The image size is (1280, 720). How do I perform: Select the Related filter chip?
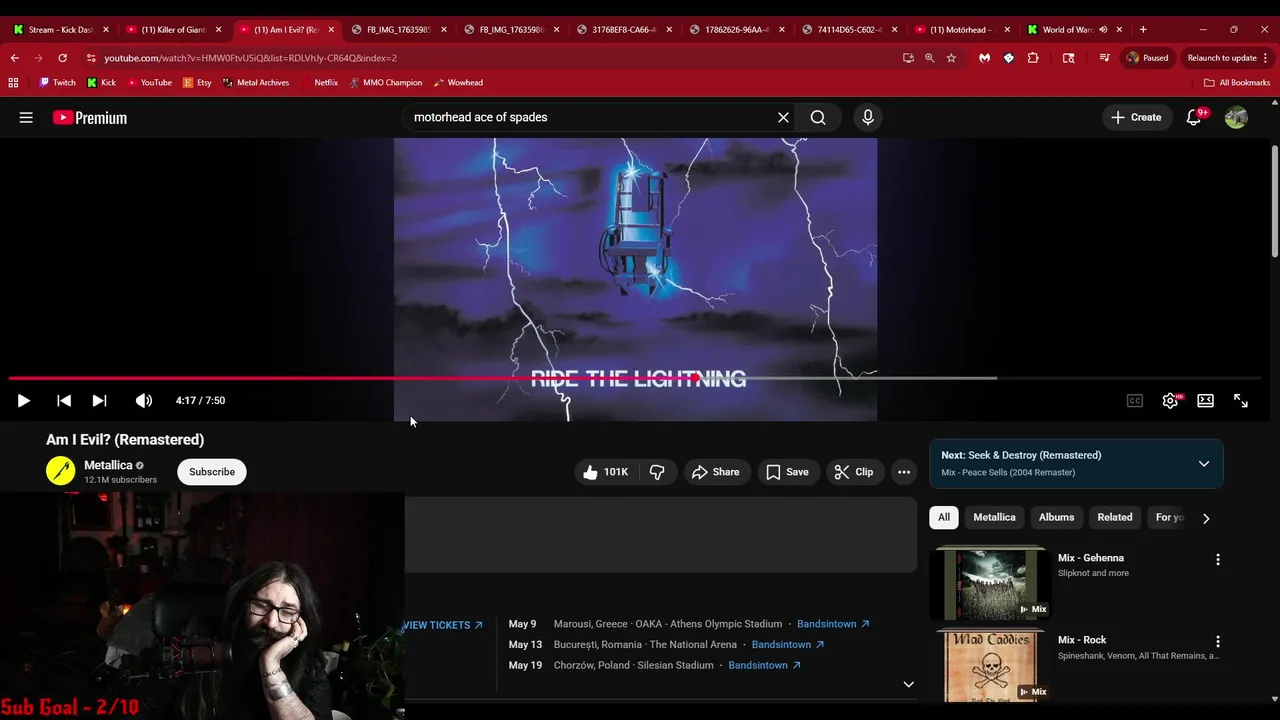click(x=1114, y=517)
